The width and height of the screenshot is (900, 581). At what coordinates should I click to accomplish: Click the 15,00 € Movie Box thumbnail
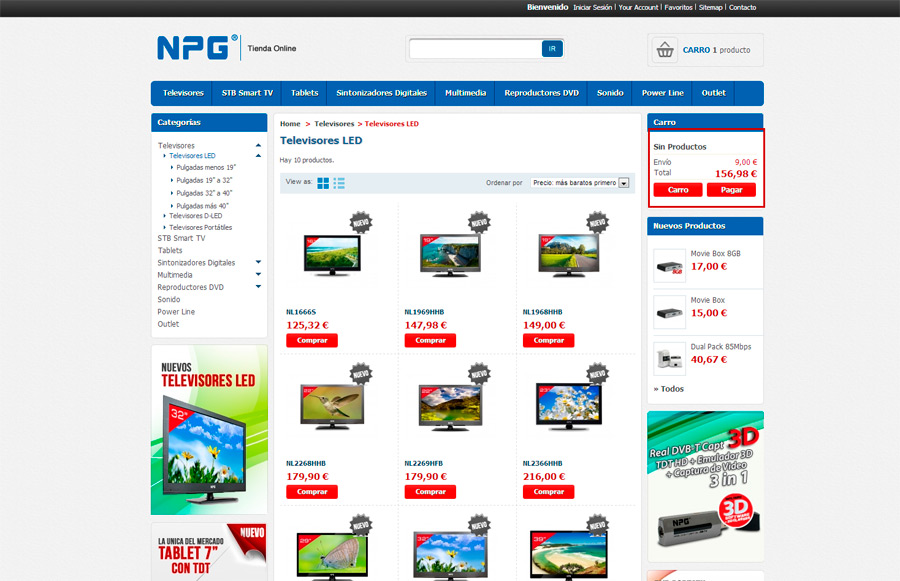[x=669, y=312]
